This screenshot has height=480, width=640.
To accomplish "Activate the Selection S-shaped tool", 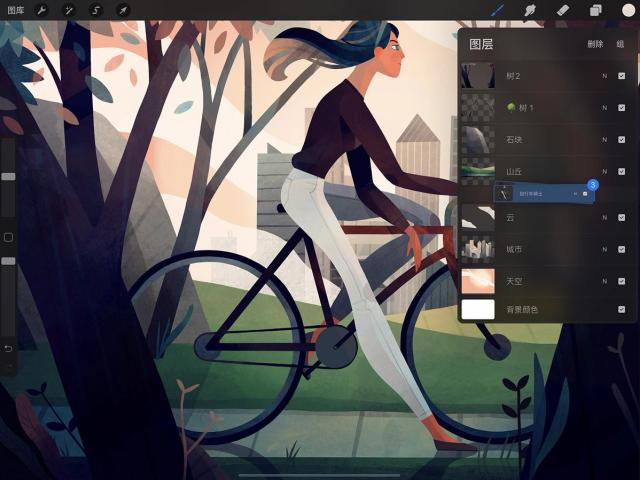I will 96,10.
